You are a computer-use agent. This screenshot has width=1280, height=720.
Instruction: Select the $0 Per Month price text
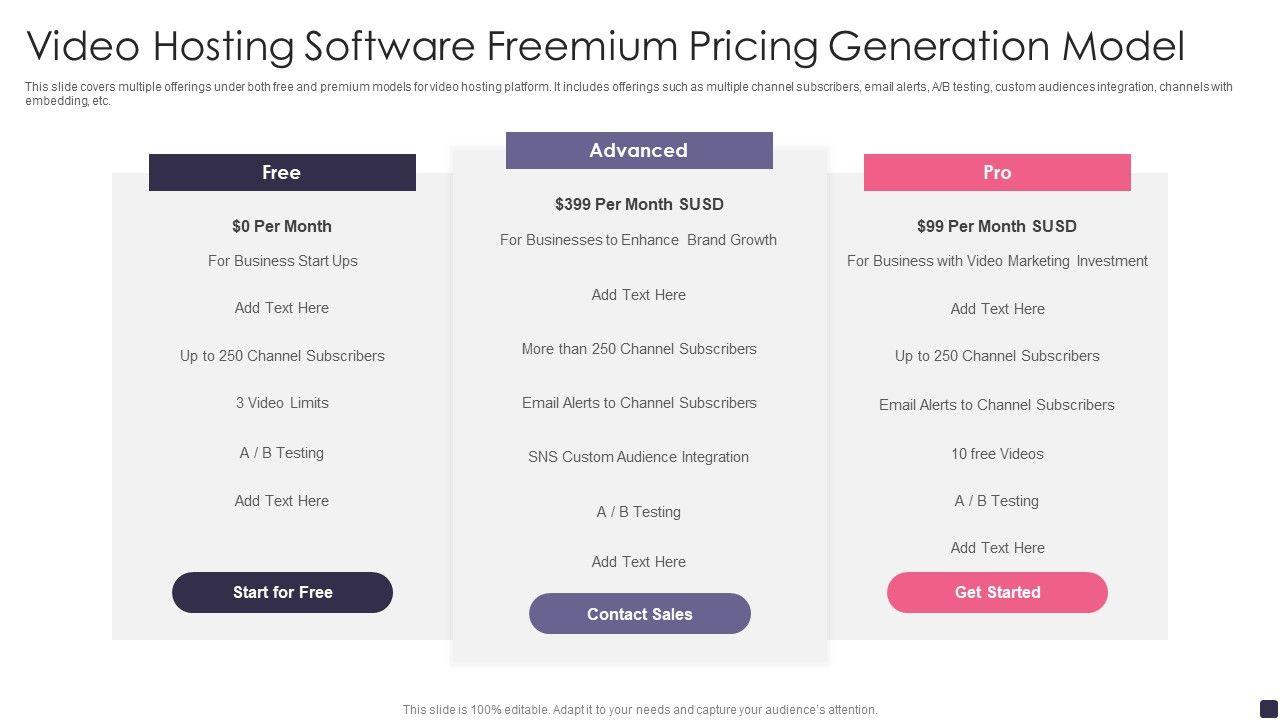click(x=282, y=226)
